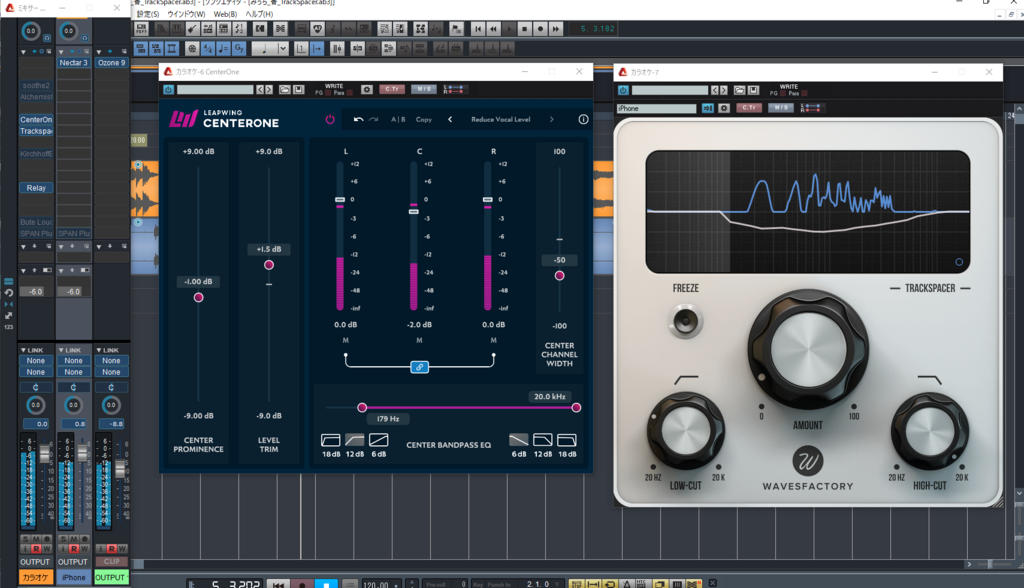Select the 18 dB high-cut slope icon
Viewport: 1024px width, 588px height.
[x=567, y=440]
